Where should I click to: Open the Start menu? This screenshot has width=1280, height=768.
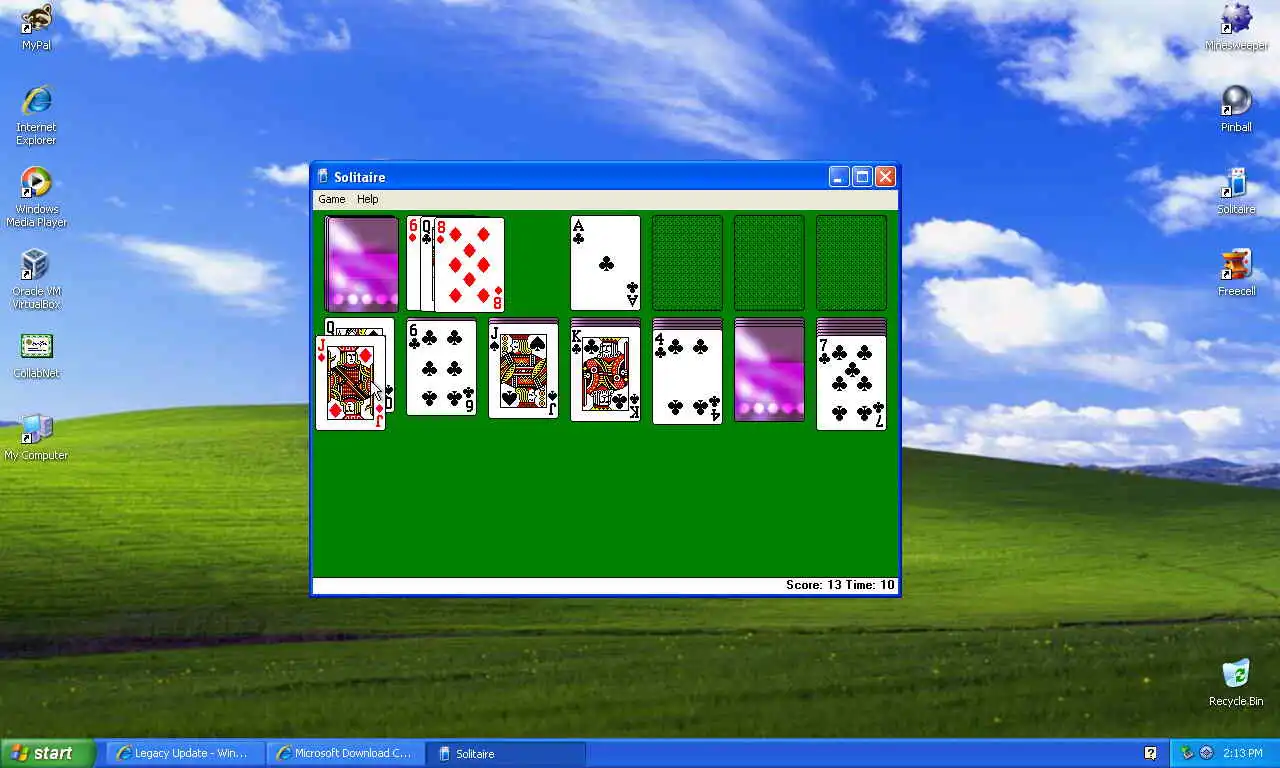pyautogui.click(x=47, y=753)
